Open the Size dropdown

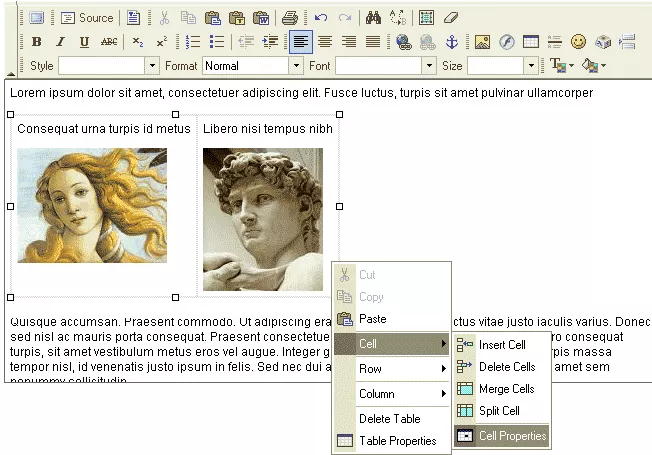(502, 66)
